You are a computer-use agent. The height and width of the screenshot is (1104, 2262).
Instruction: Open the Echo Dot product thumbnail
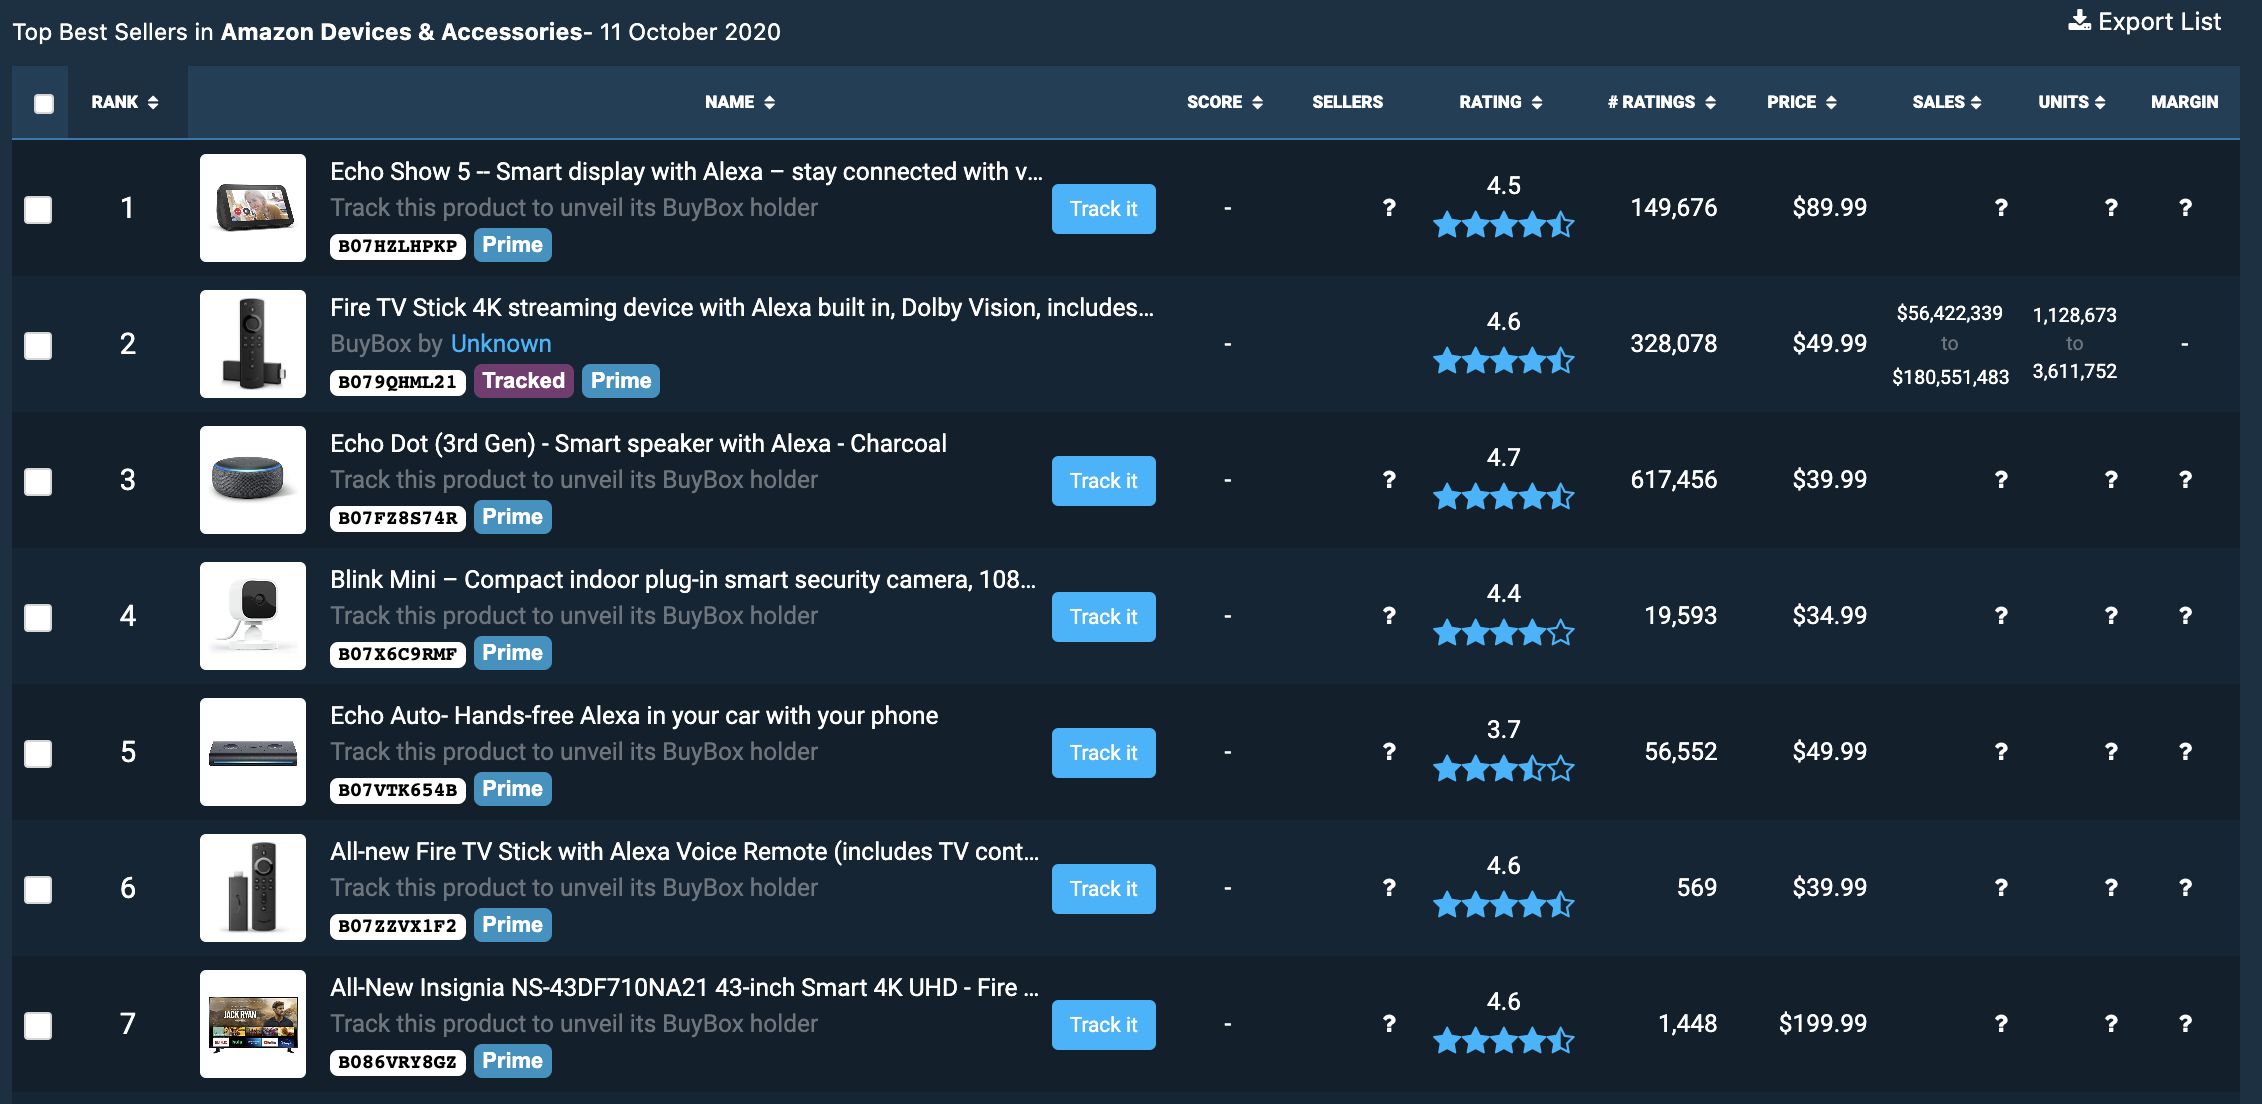pos(253,480)
